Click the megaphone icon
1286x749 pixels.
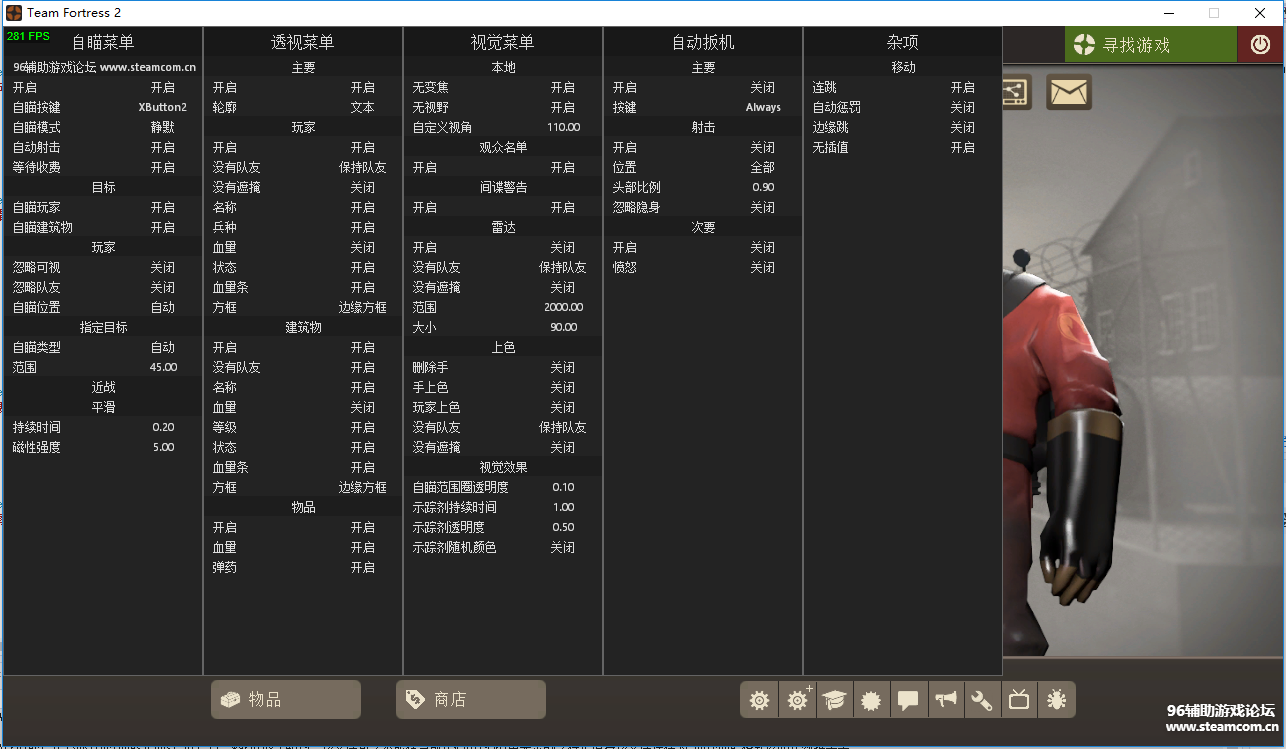[945, 700]
